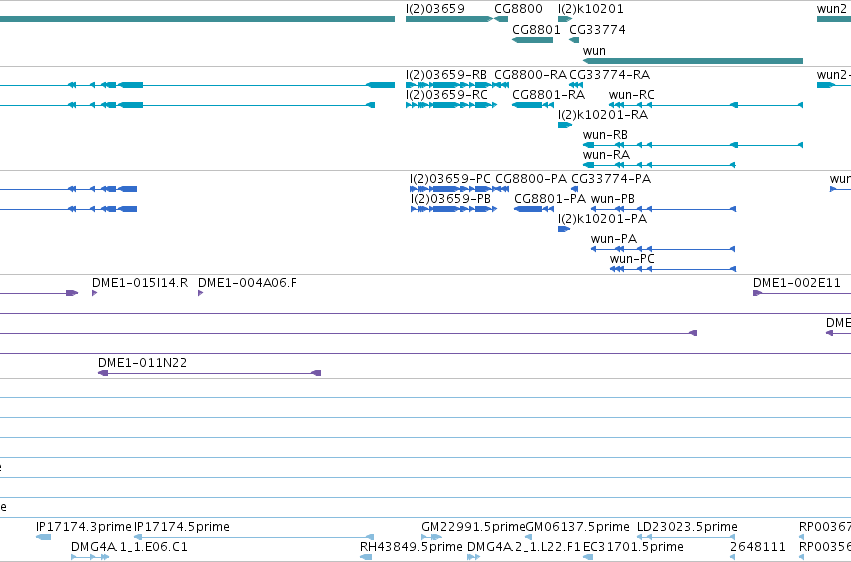The image size is (851, 562).
Task: Open the EC31701.5prime EST label
Action: [x=633, y=547]
